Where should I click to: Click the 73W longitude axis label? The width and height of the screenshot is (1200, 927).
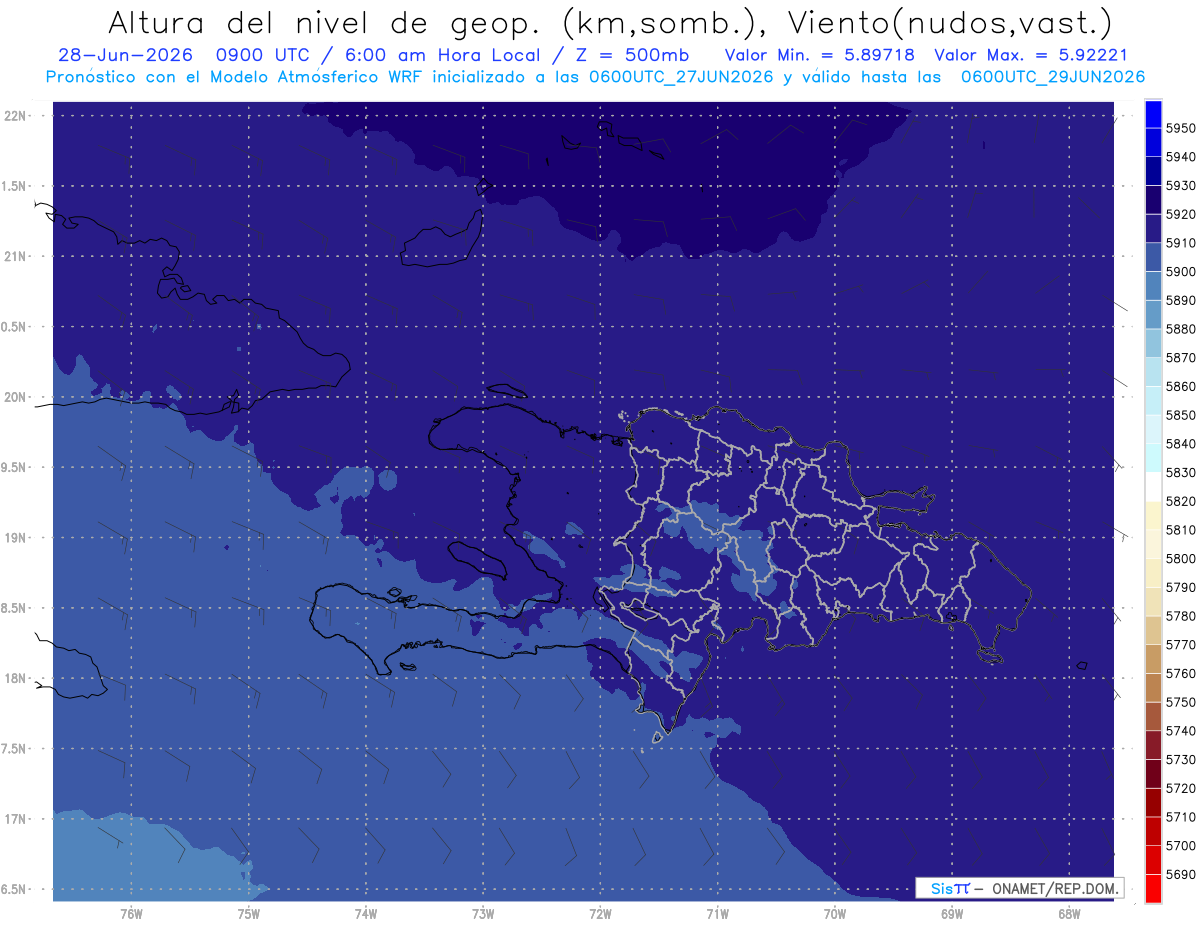[483, 913]
